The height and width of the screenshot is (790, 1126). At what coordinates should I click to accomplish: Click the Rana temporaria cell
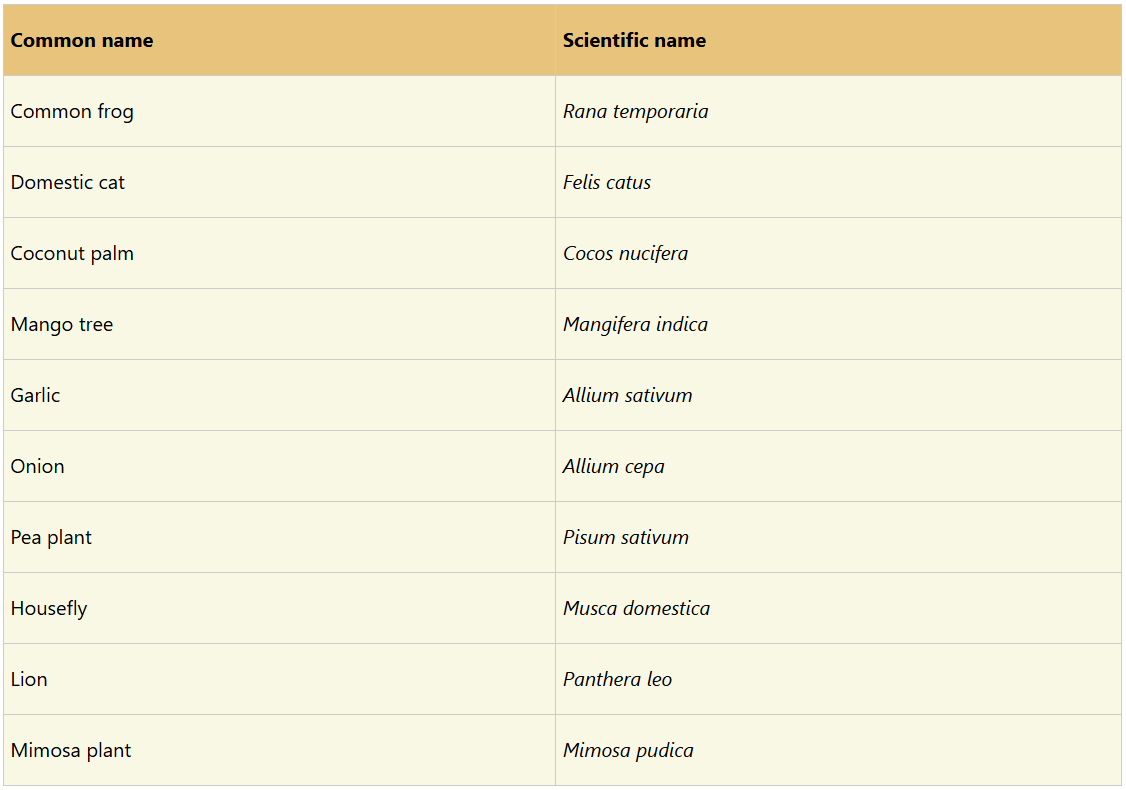click(x=635, y=112)
